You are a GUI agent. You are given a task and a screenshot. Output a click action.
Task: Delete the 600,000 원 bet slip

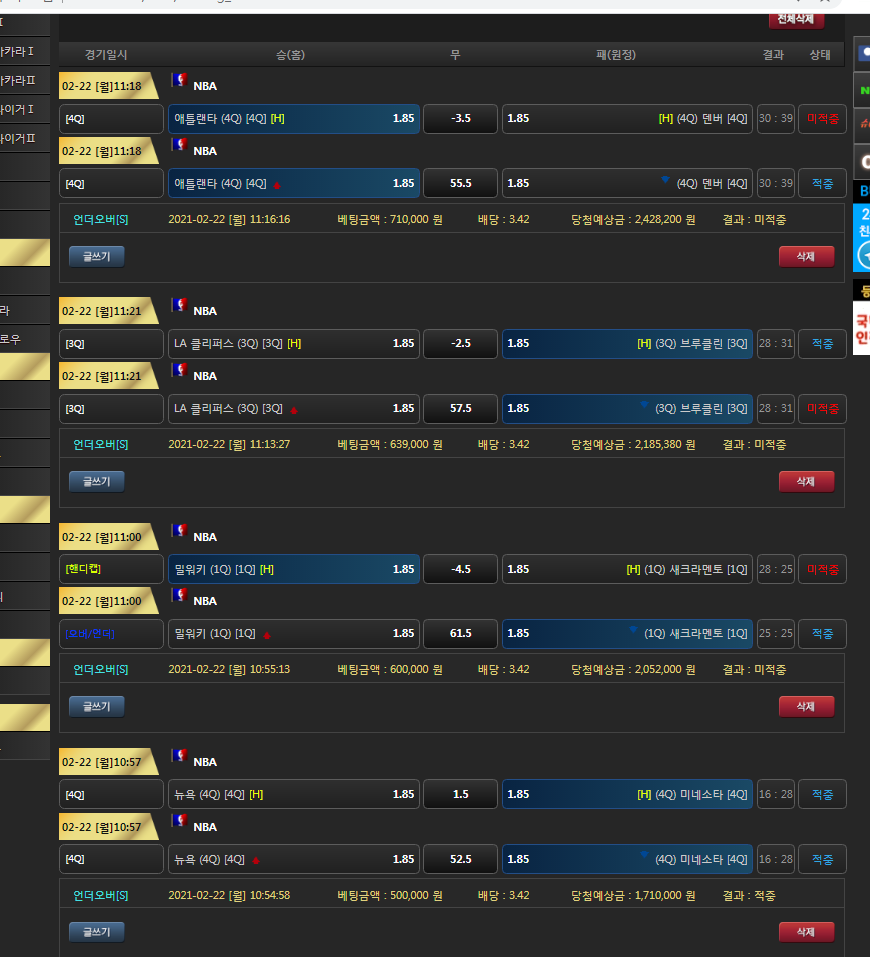tap(805, 706)
